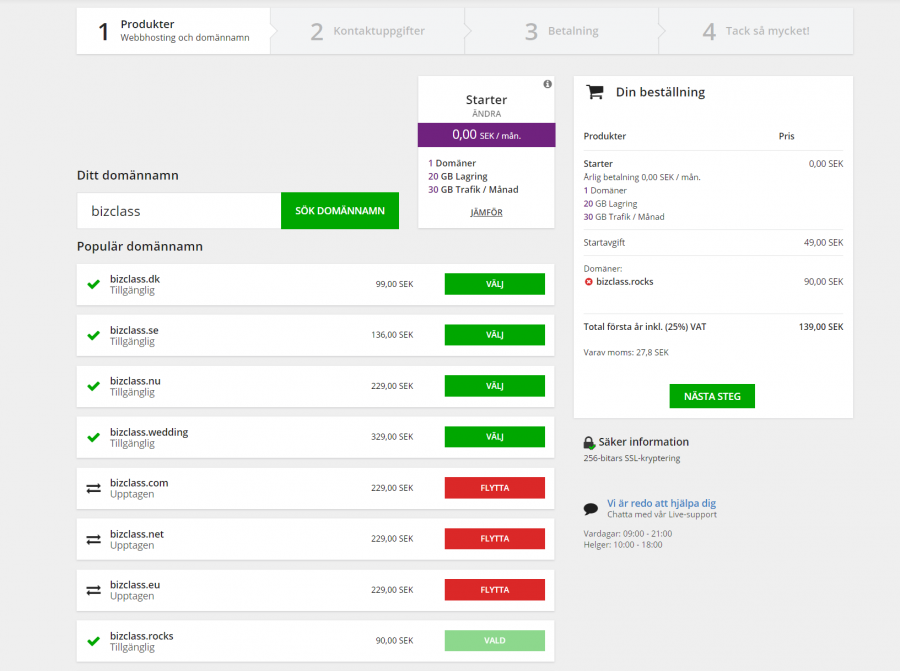
Task: Click the shopping cart icon beside Din beställning
Action: pos(595,92)
